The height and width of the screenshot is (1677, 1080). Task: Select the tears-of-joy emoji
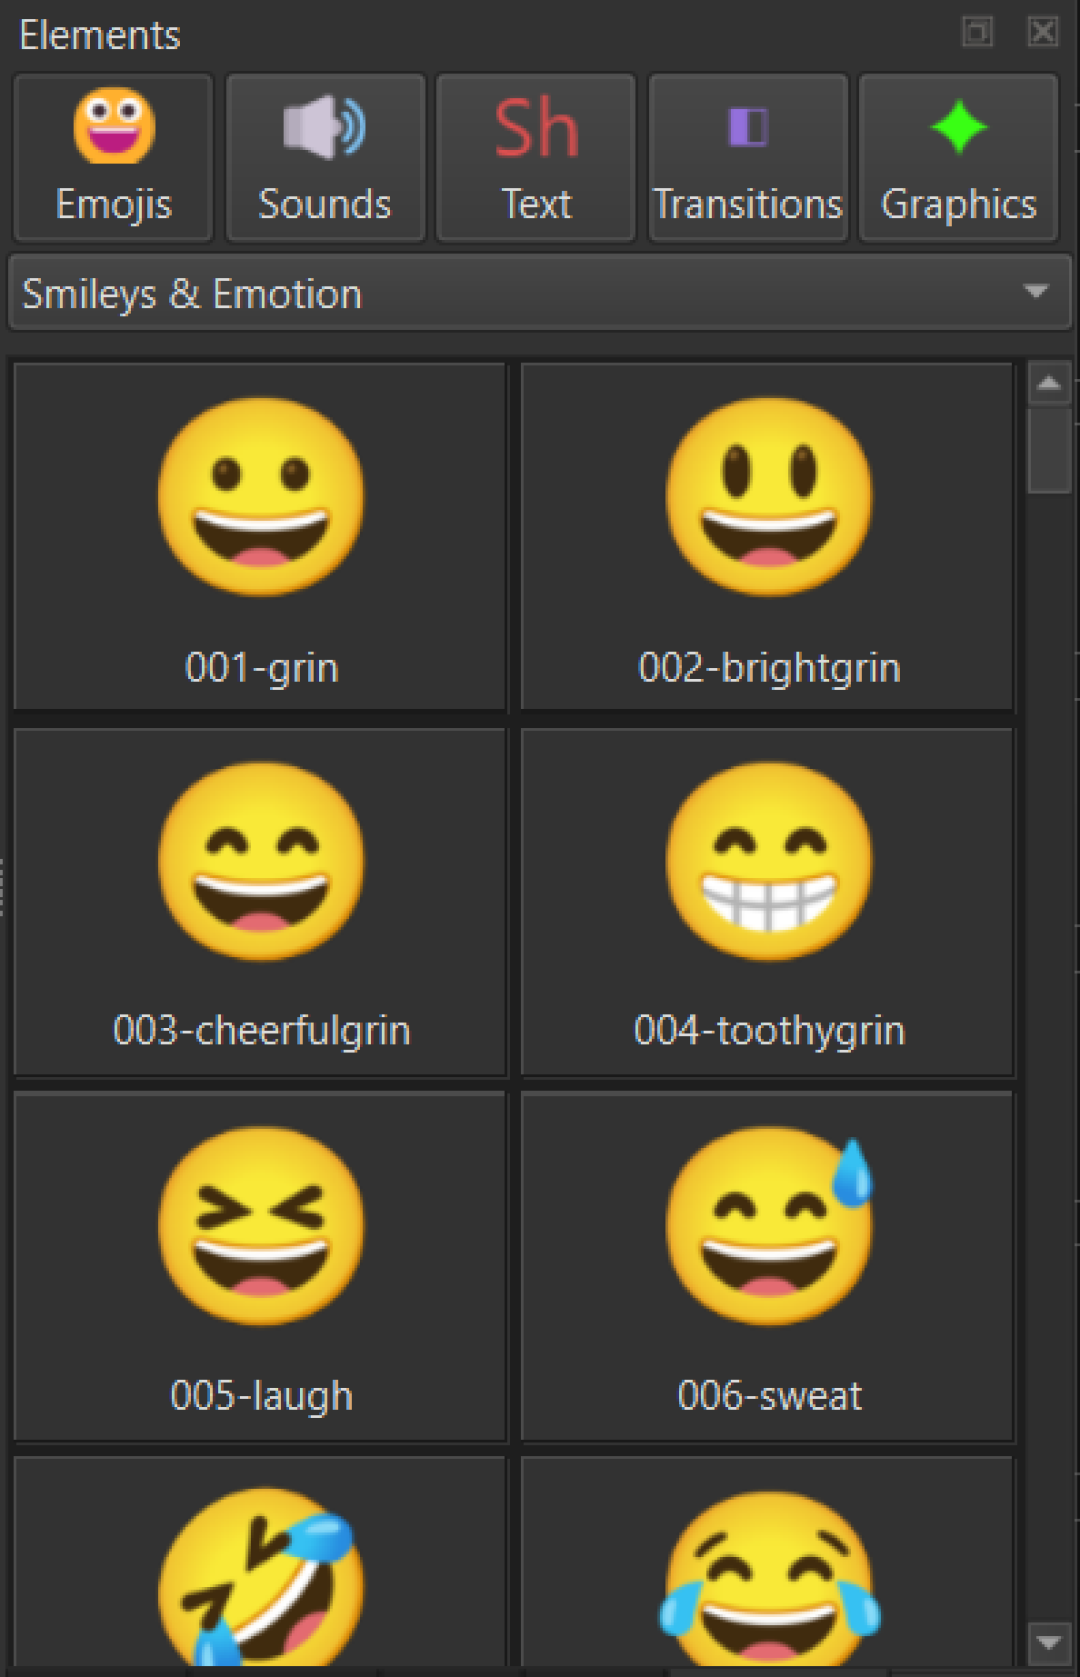[768, 1563]
